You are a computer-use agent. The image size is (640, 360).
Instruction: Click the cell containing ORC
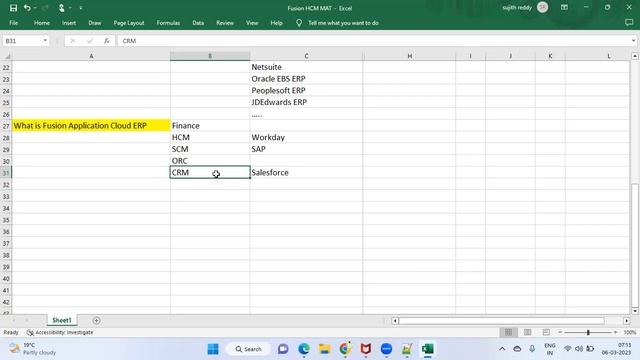210,161
